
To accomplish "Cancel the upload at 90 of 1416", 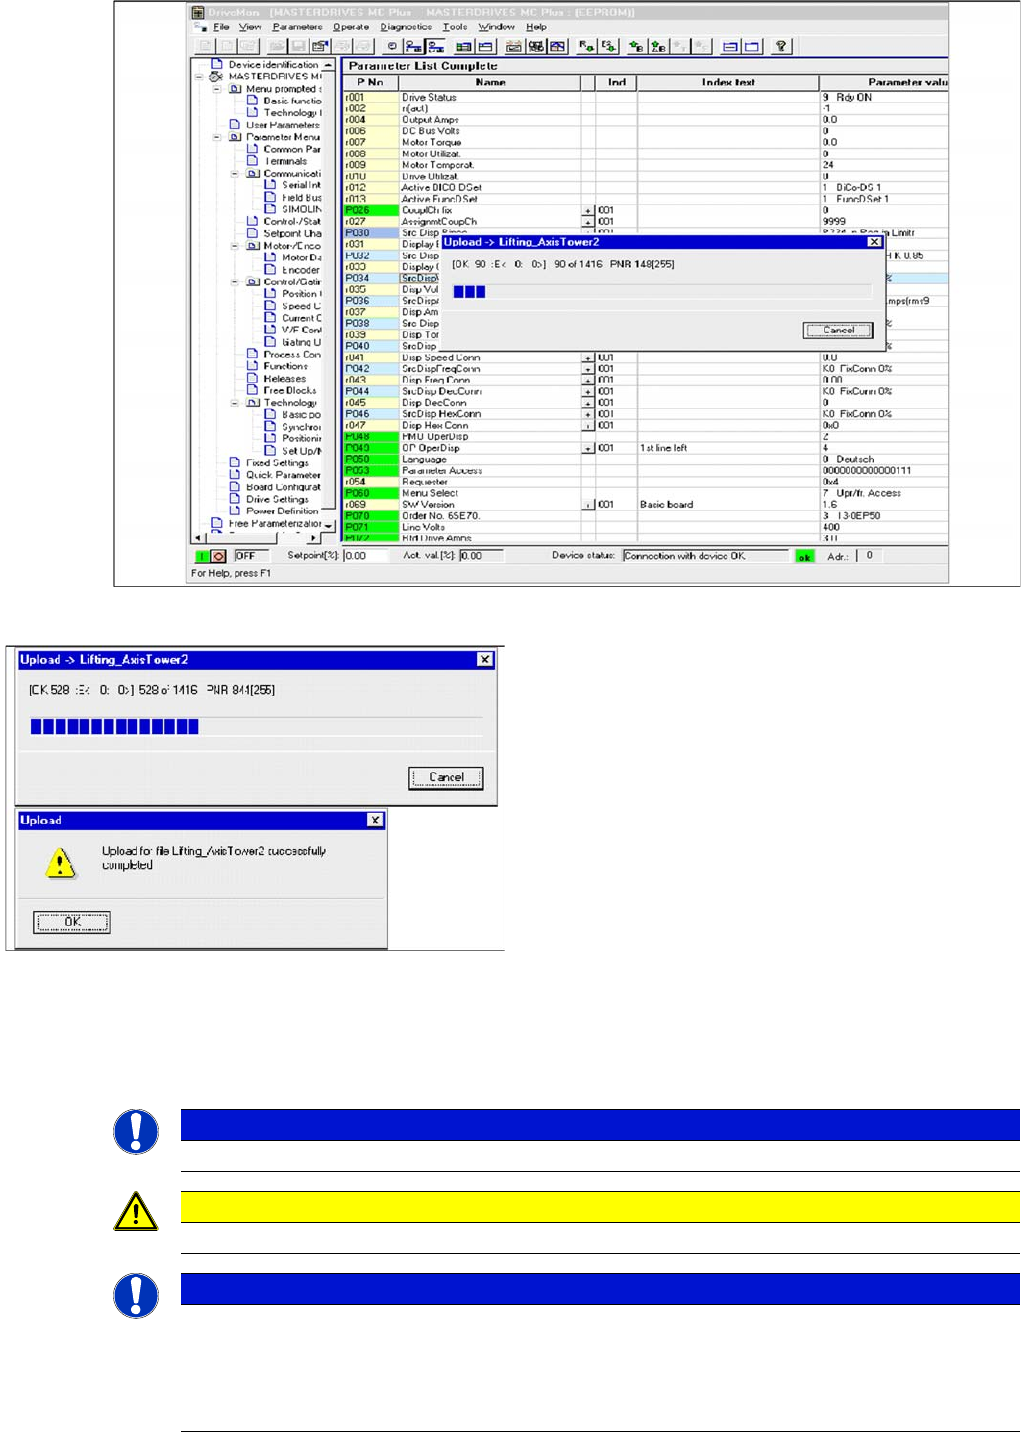I will (838, 330).
